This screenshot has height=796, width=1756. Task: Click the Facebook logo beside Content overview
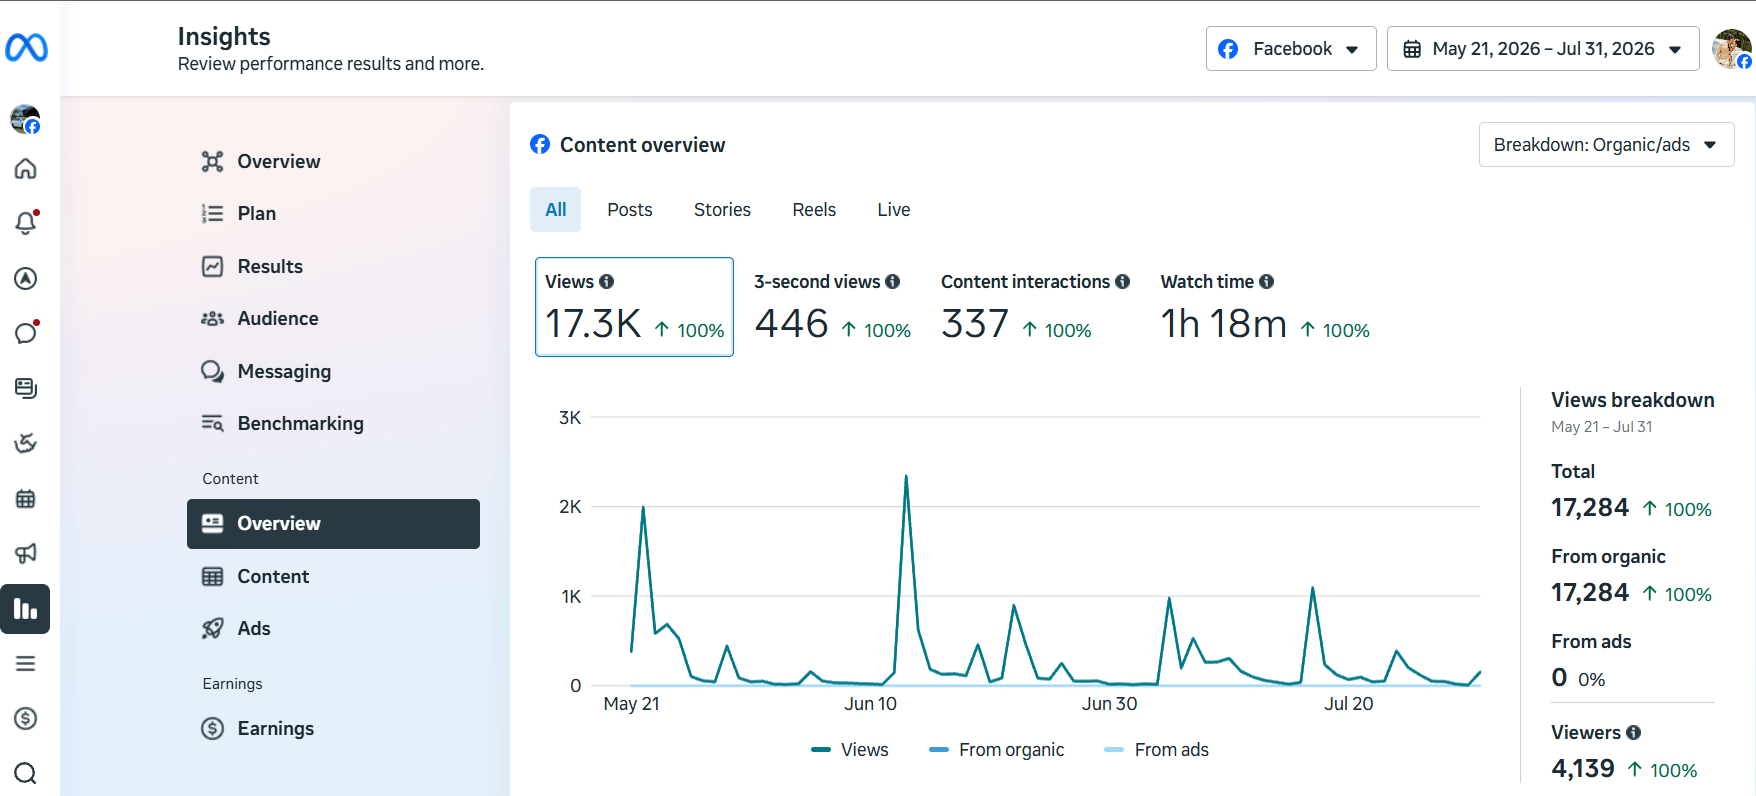coord(540,144)
